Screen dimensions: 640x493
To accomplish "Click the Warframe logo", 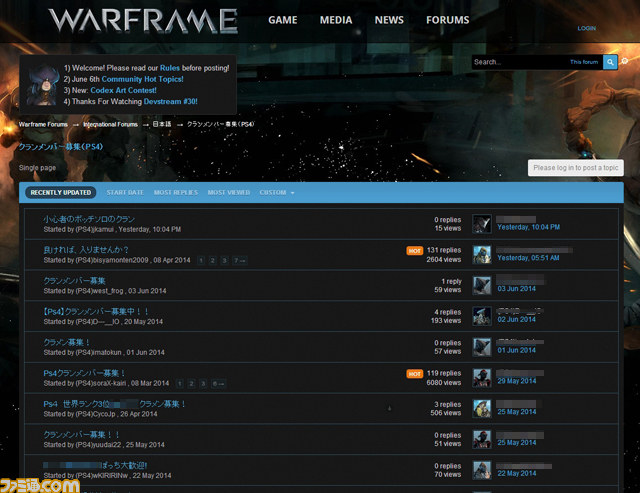I will click(143, 20).
